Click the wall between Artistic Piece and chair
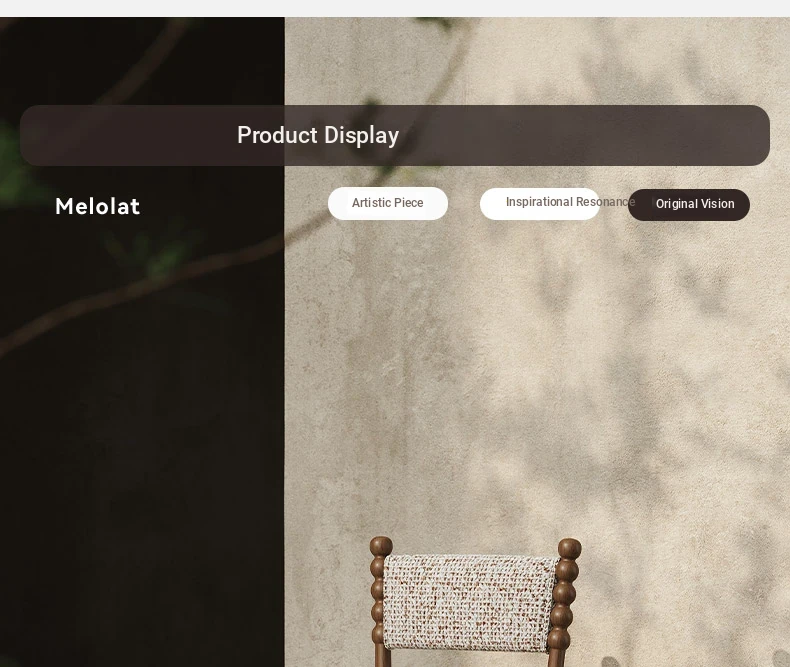The height and width of the screenshot is (667, 790). click(388, 378)
